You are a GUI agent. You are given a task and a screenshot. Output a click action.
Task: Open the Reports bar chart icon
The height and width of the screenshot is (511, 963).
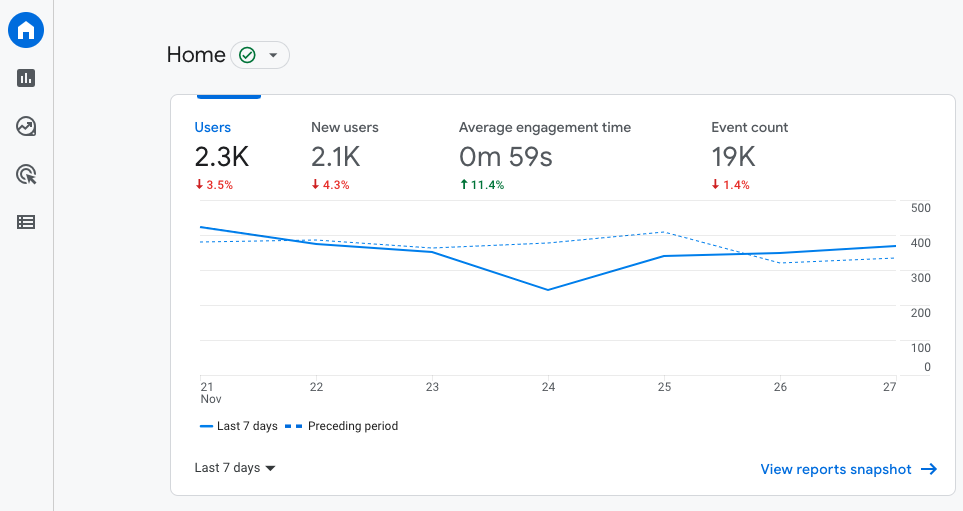click(26, 78)
